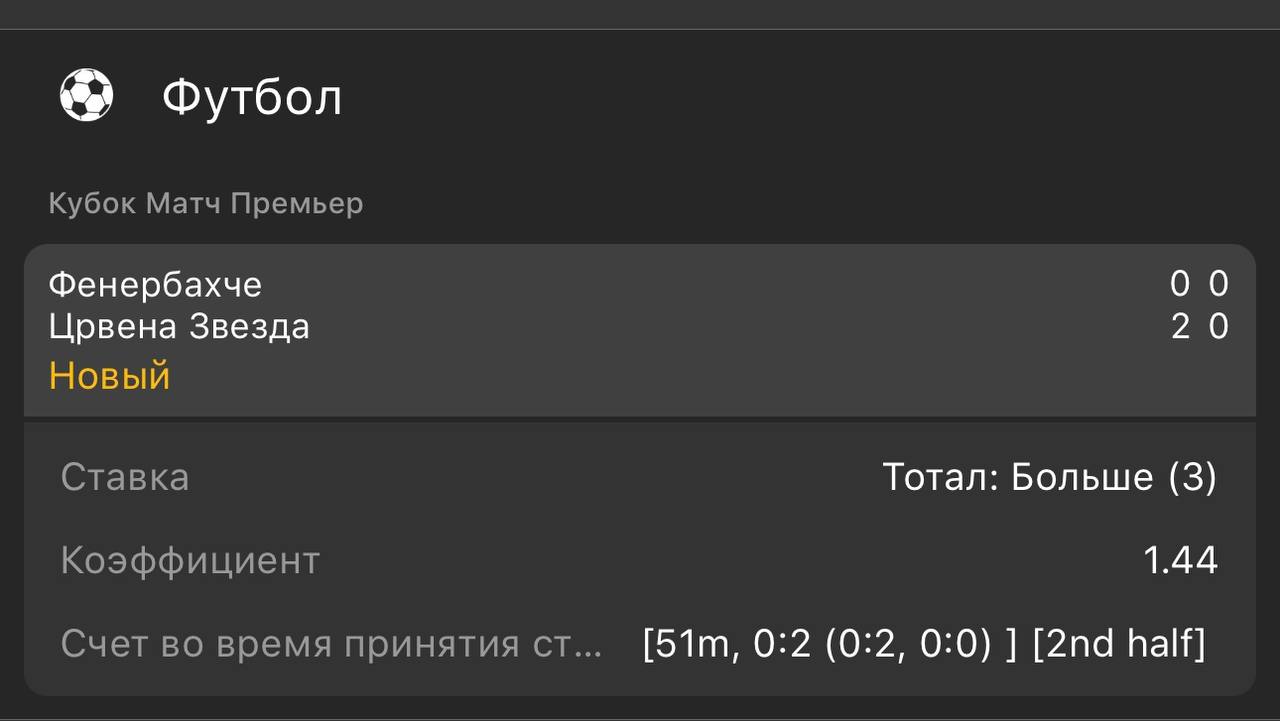Click Фенербахче's second score digit
The width and height of the screenshot is (1280, 721).
[x=1218, y=285]
